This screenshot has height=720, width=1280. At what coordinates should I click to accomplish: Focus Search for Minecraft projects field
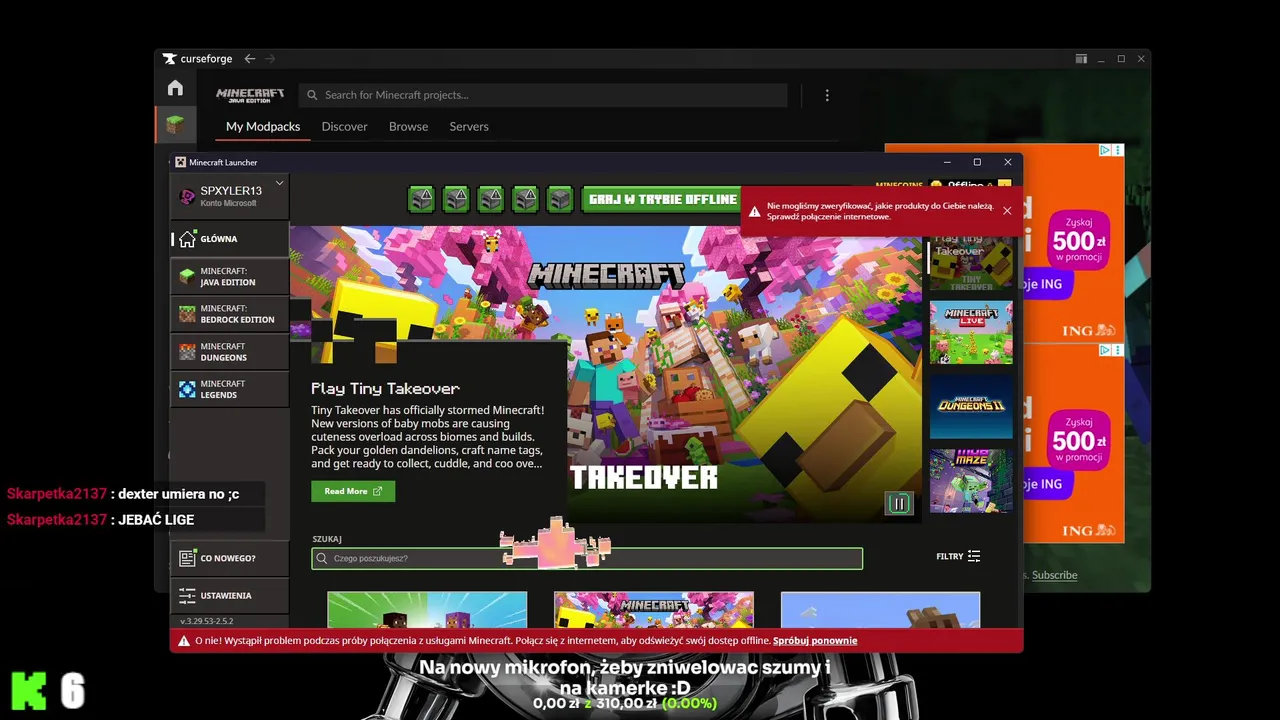pos(543,95)
